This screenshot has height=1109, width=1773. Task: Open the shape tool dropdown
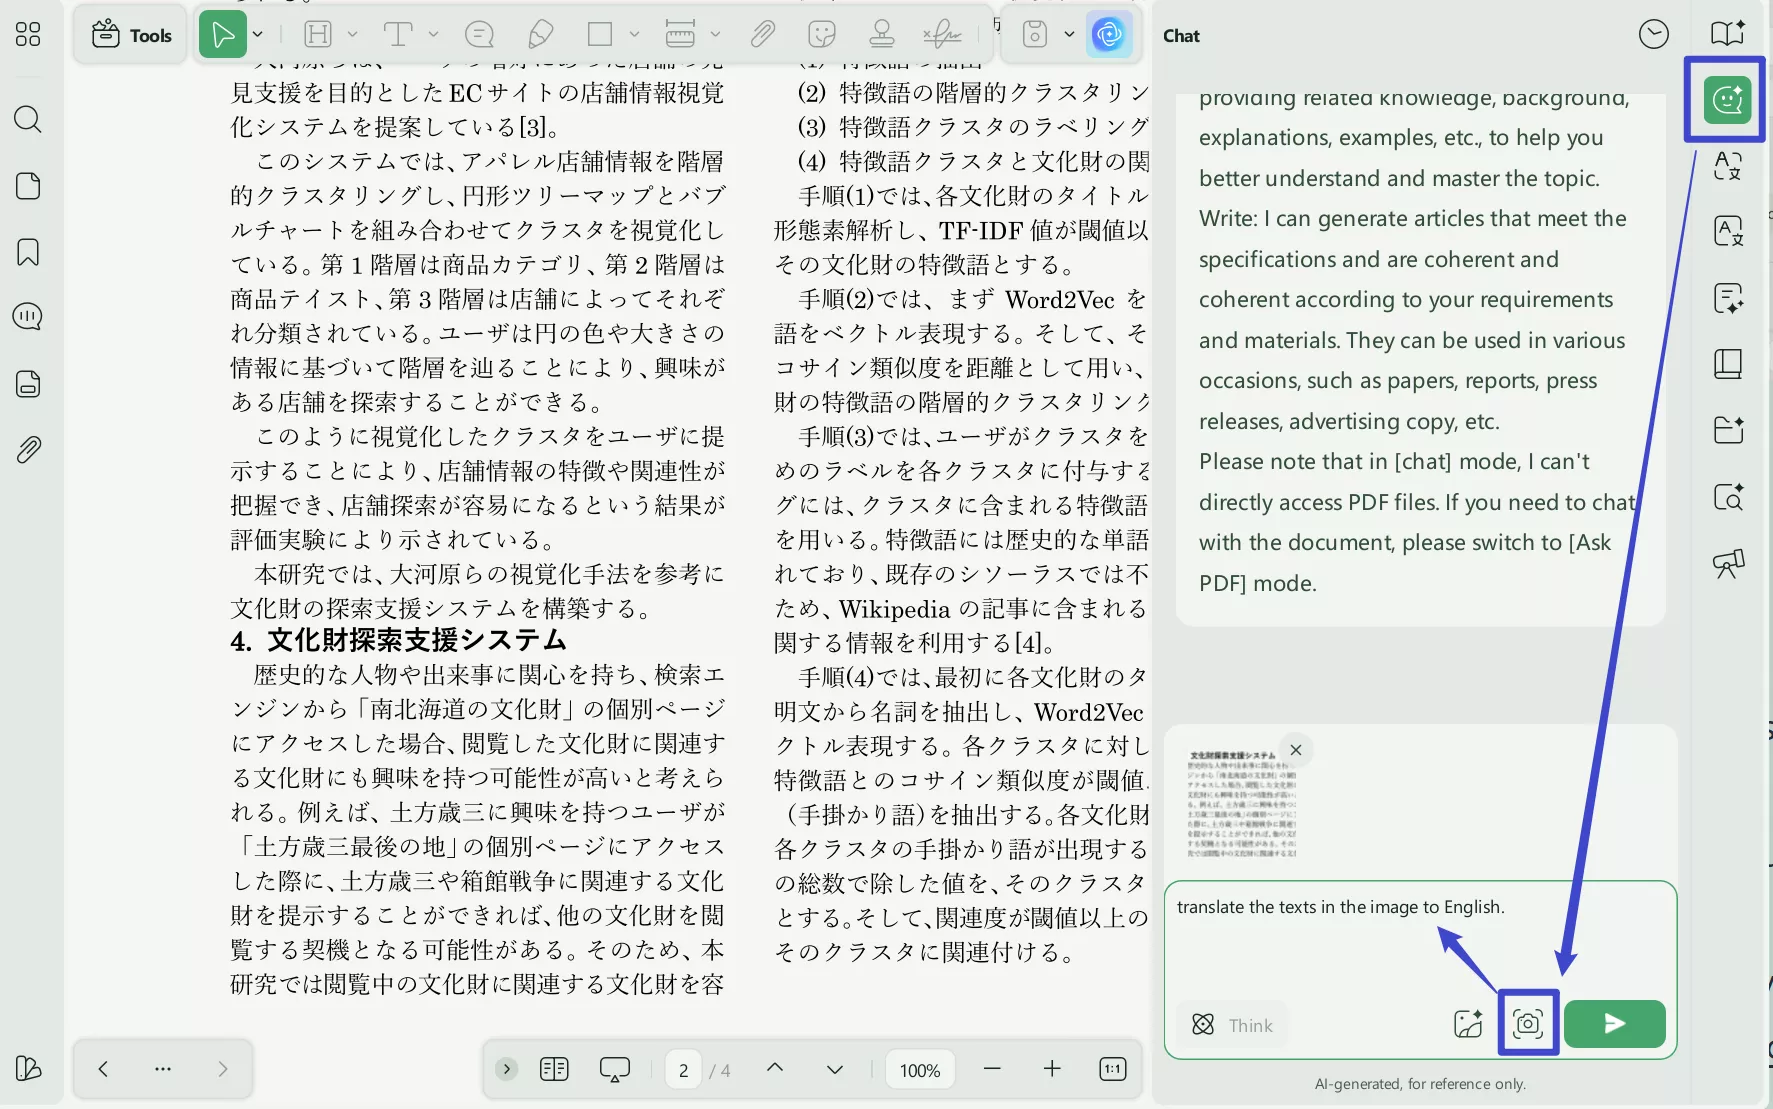637,34
